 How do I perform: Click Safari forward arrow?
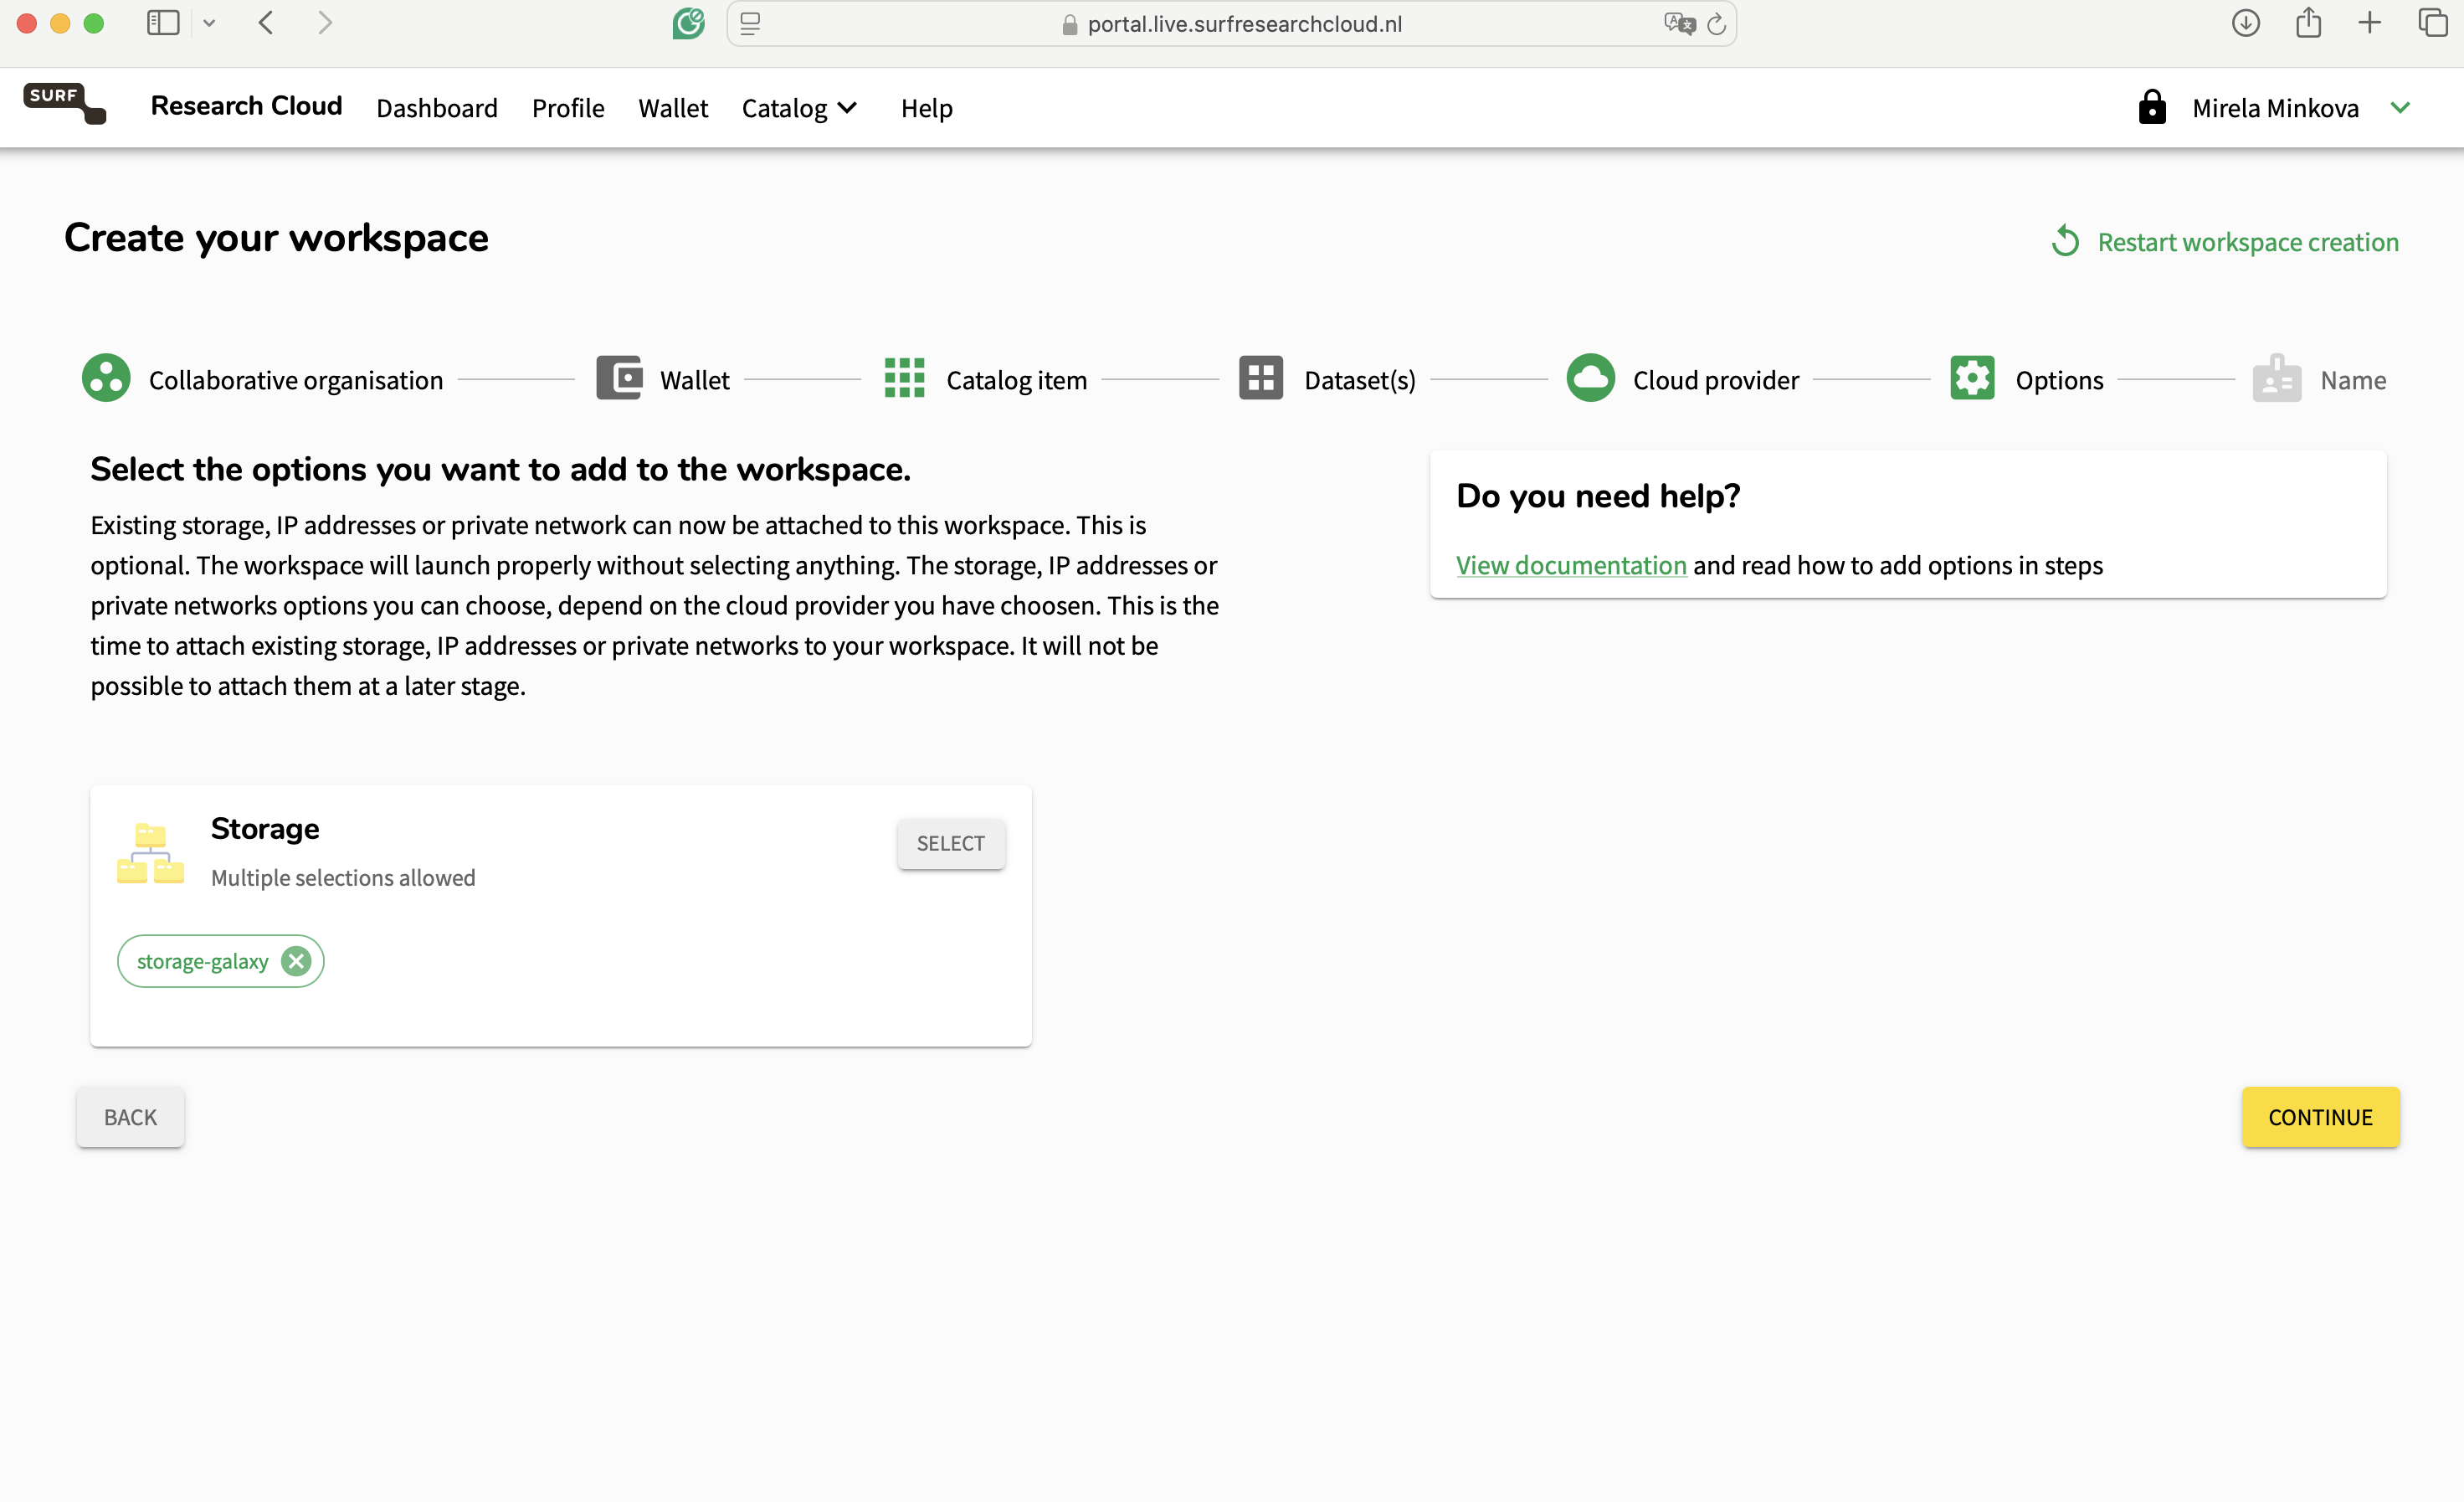(324, 23)
